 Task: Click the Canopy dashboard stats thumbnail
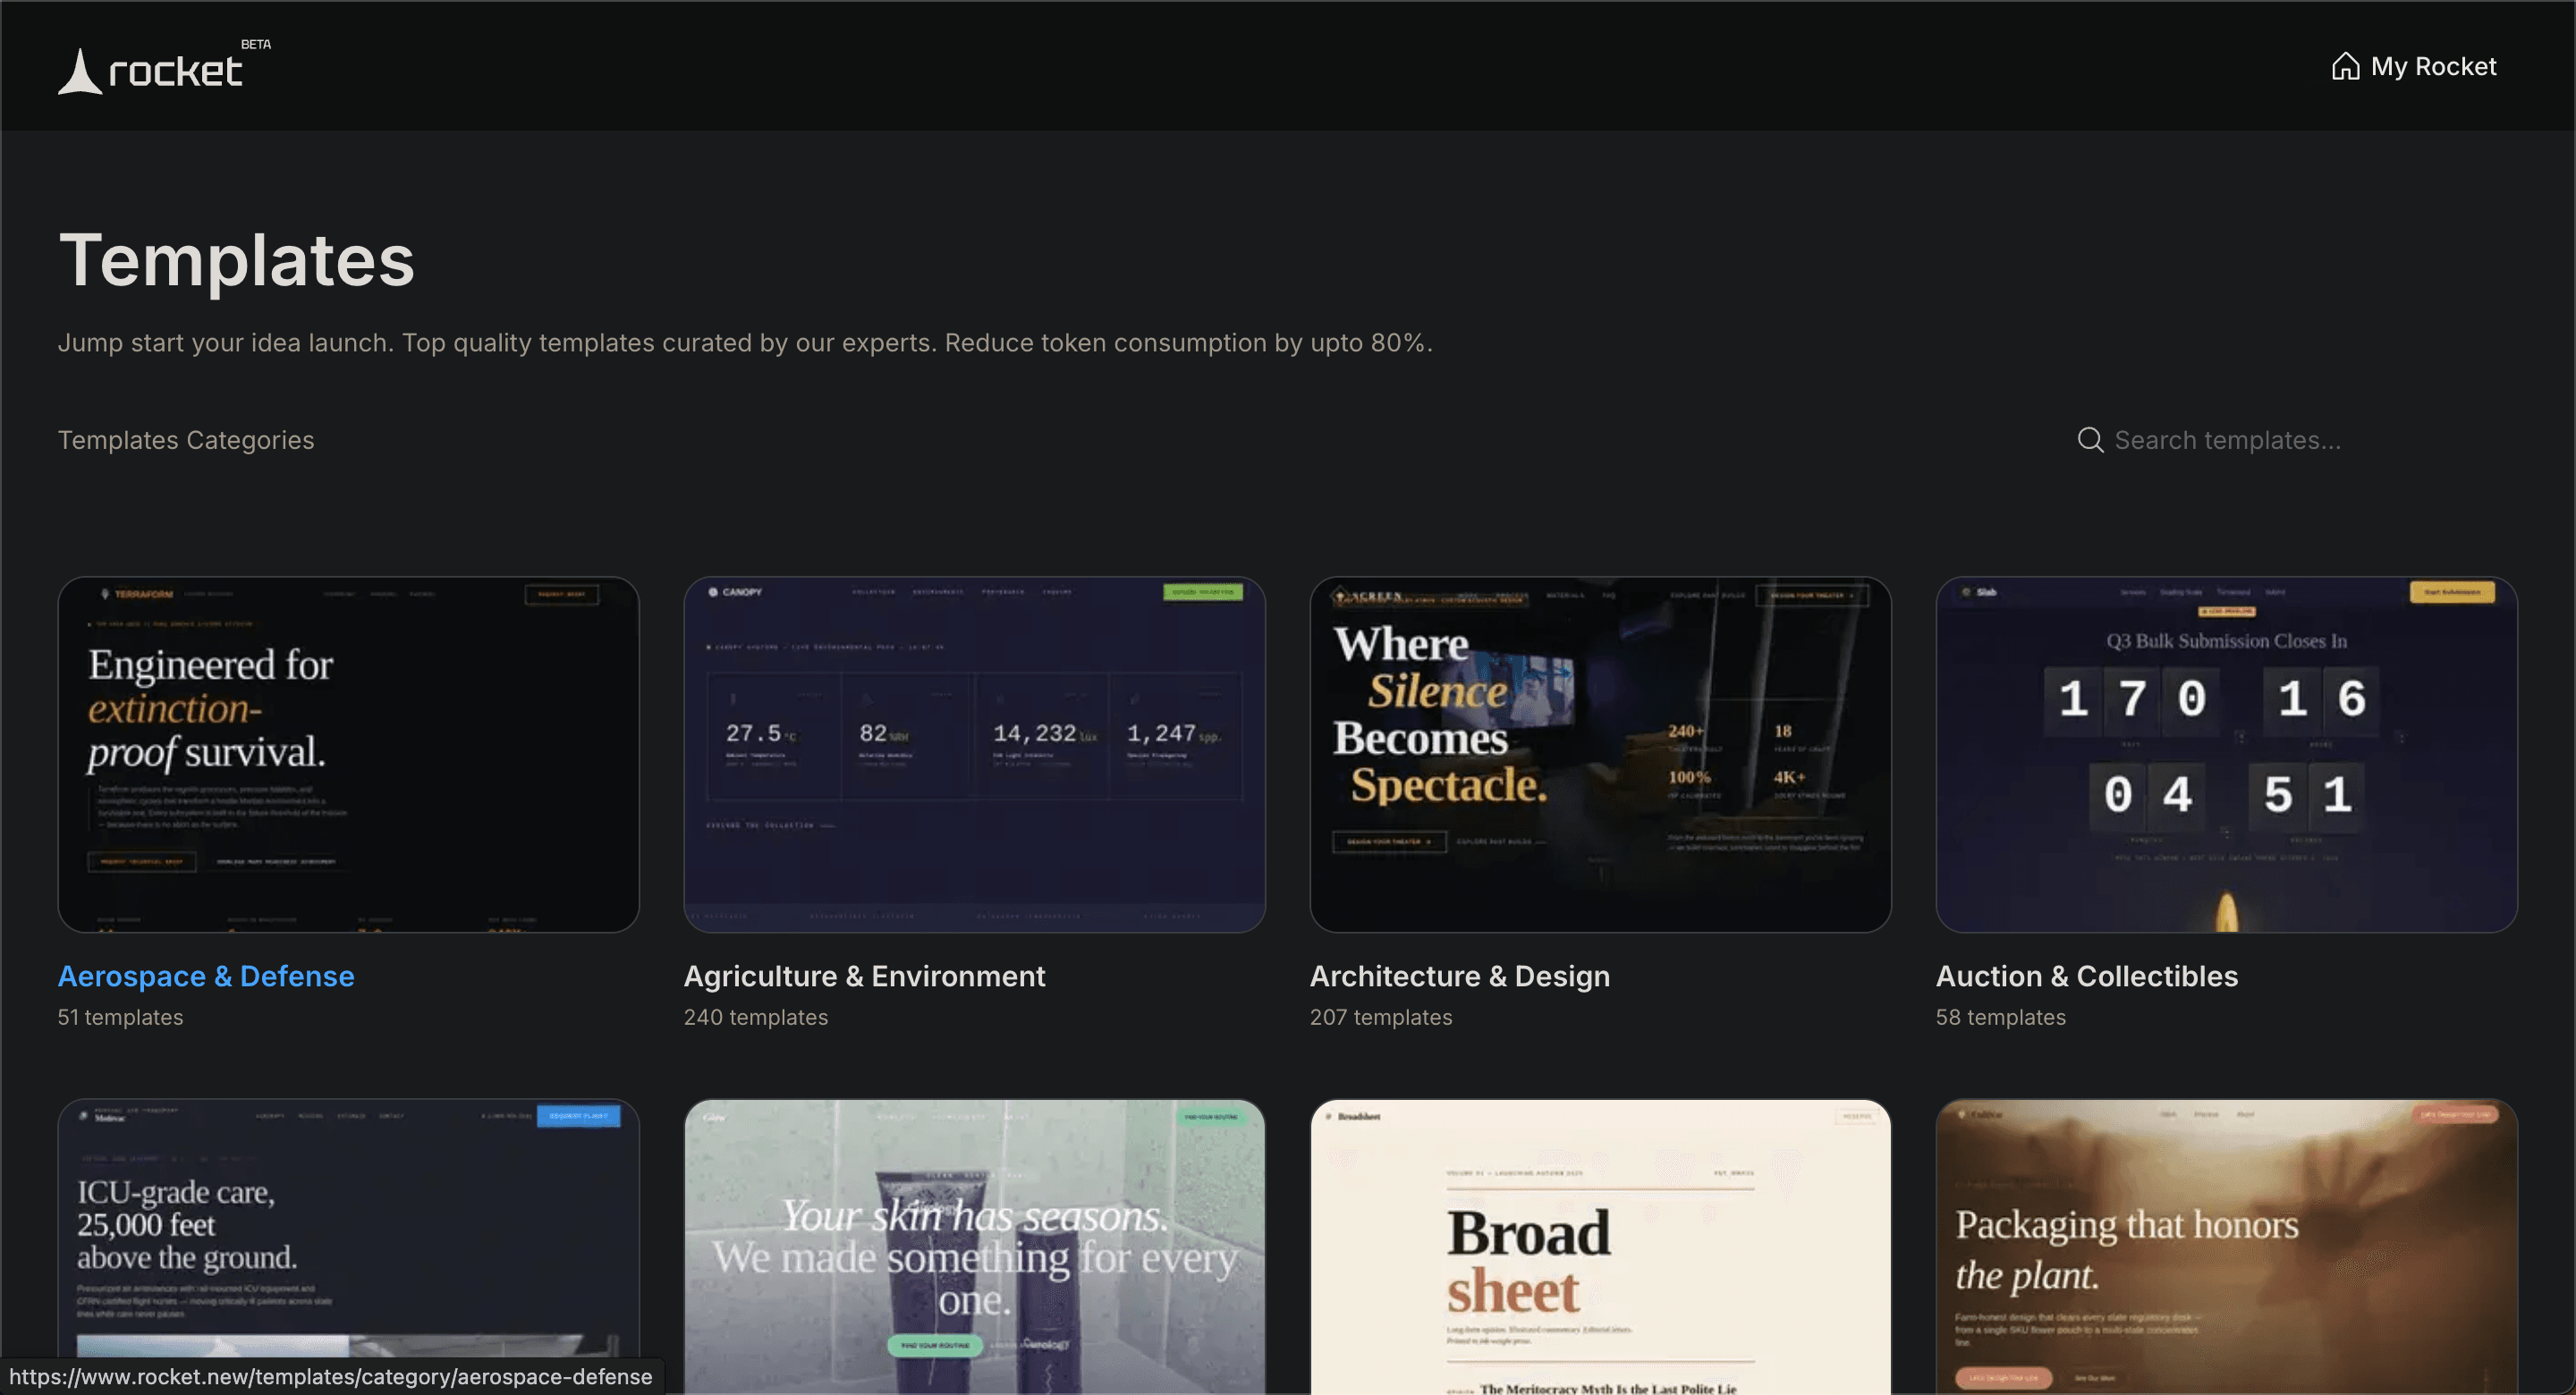pyautogui.click(x=974, y=754)
